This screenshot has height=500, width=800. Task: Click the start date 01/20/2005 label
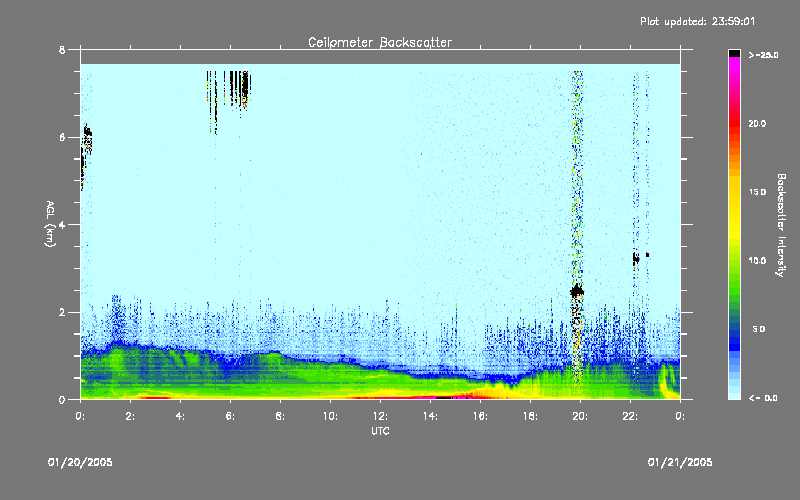tap(80, 462)
